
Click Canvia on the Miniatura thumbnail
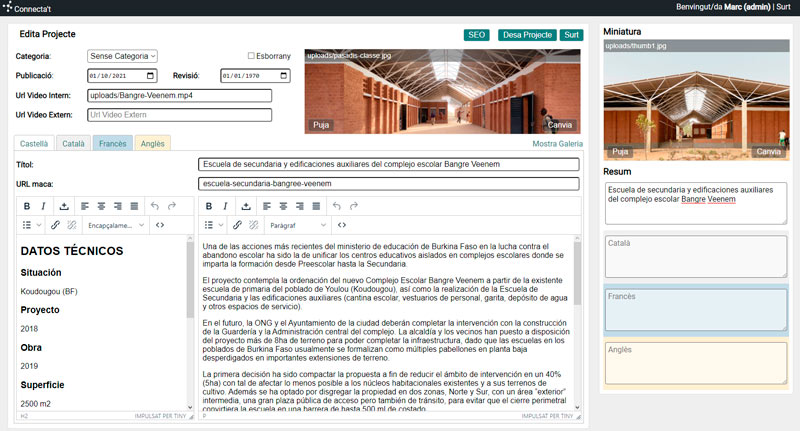pos(768,151)
